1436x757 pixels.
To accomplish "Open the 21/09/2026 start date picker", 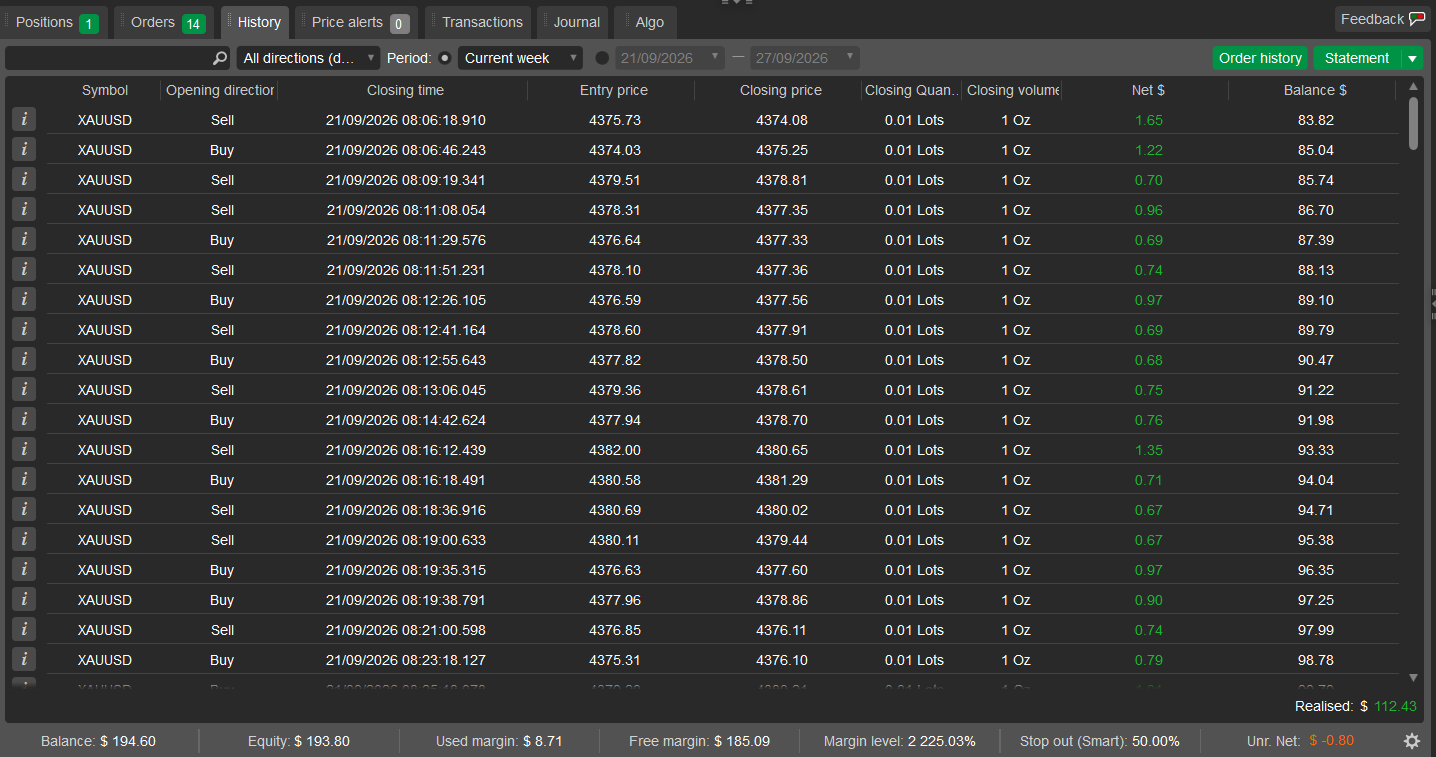I will 669,58.
